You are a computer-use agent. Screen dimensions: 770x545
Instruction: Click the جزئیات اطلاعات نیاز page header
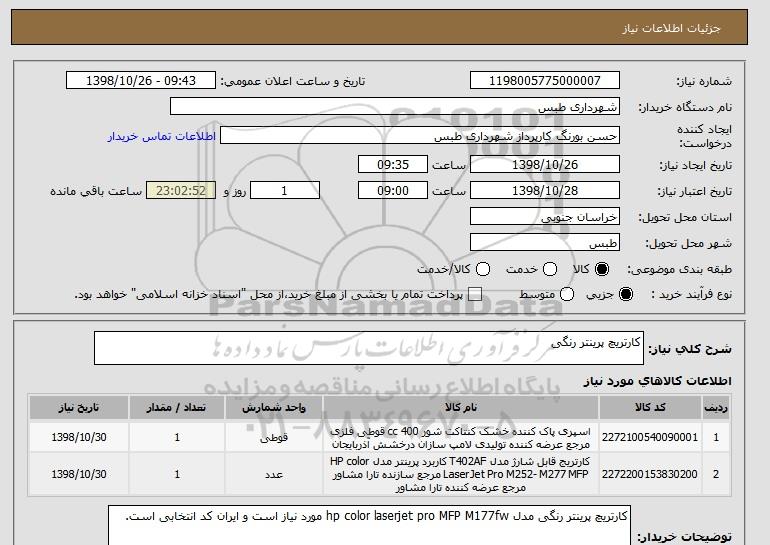pos(671,28)
